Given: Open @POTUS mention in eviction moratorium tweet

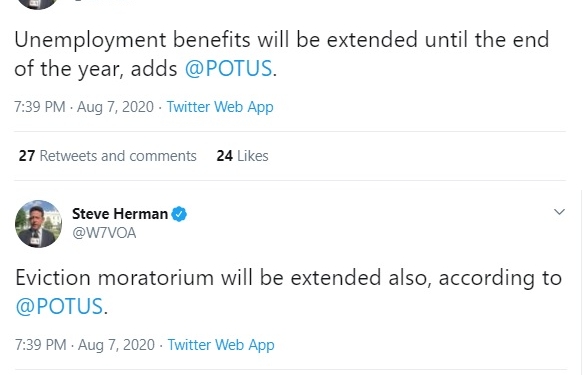Looking at the screenshot, I should [x=59, y=306].
